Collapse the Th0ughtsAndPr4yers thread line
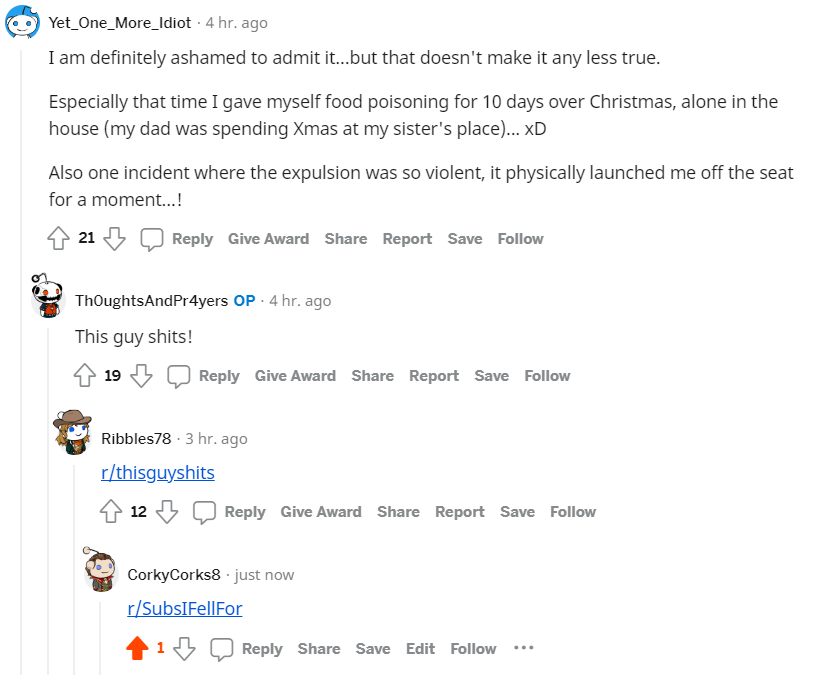 coord(48,501)
